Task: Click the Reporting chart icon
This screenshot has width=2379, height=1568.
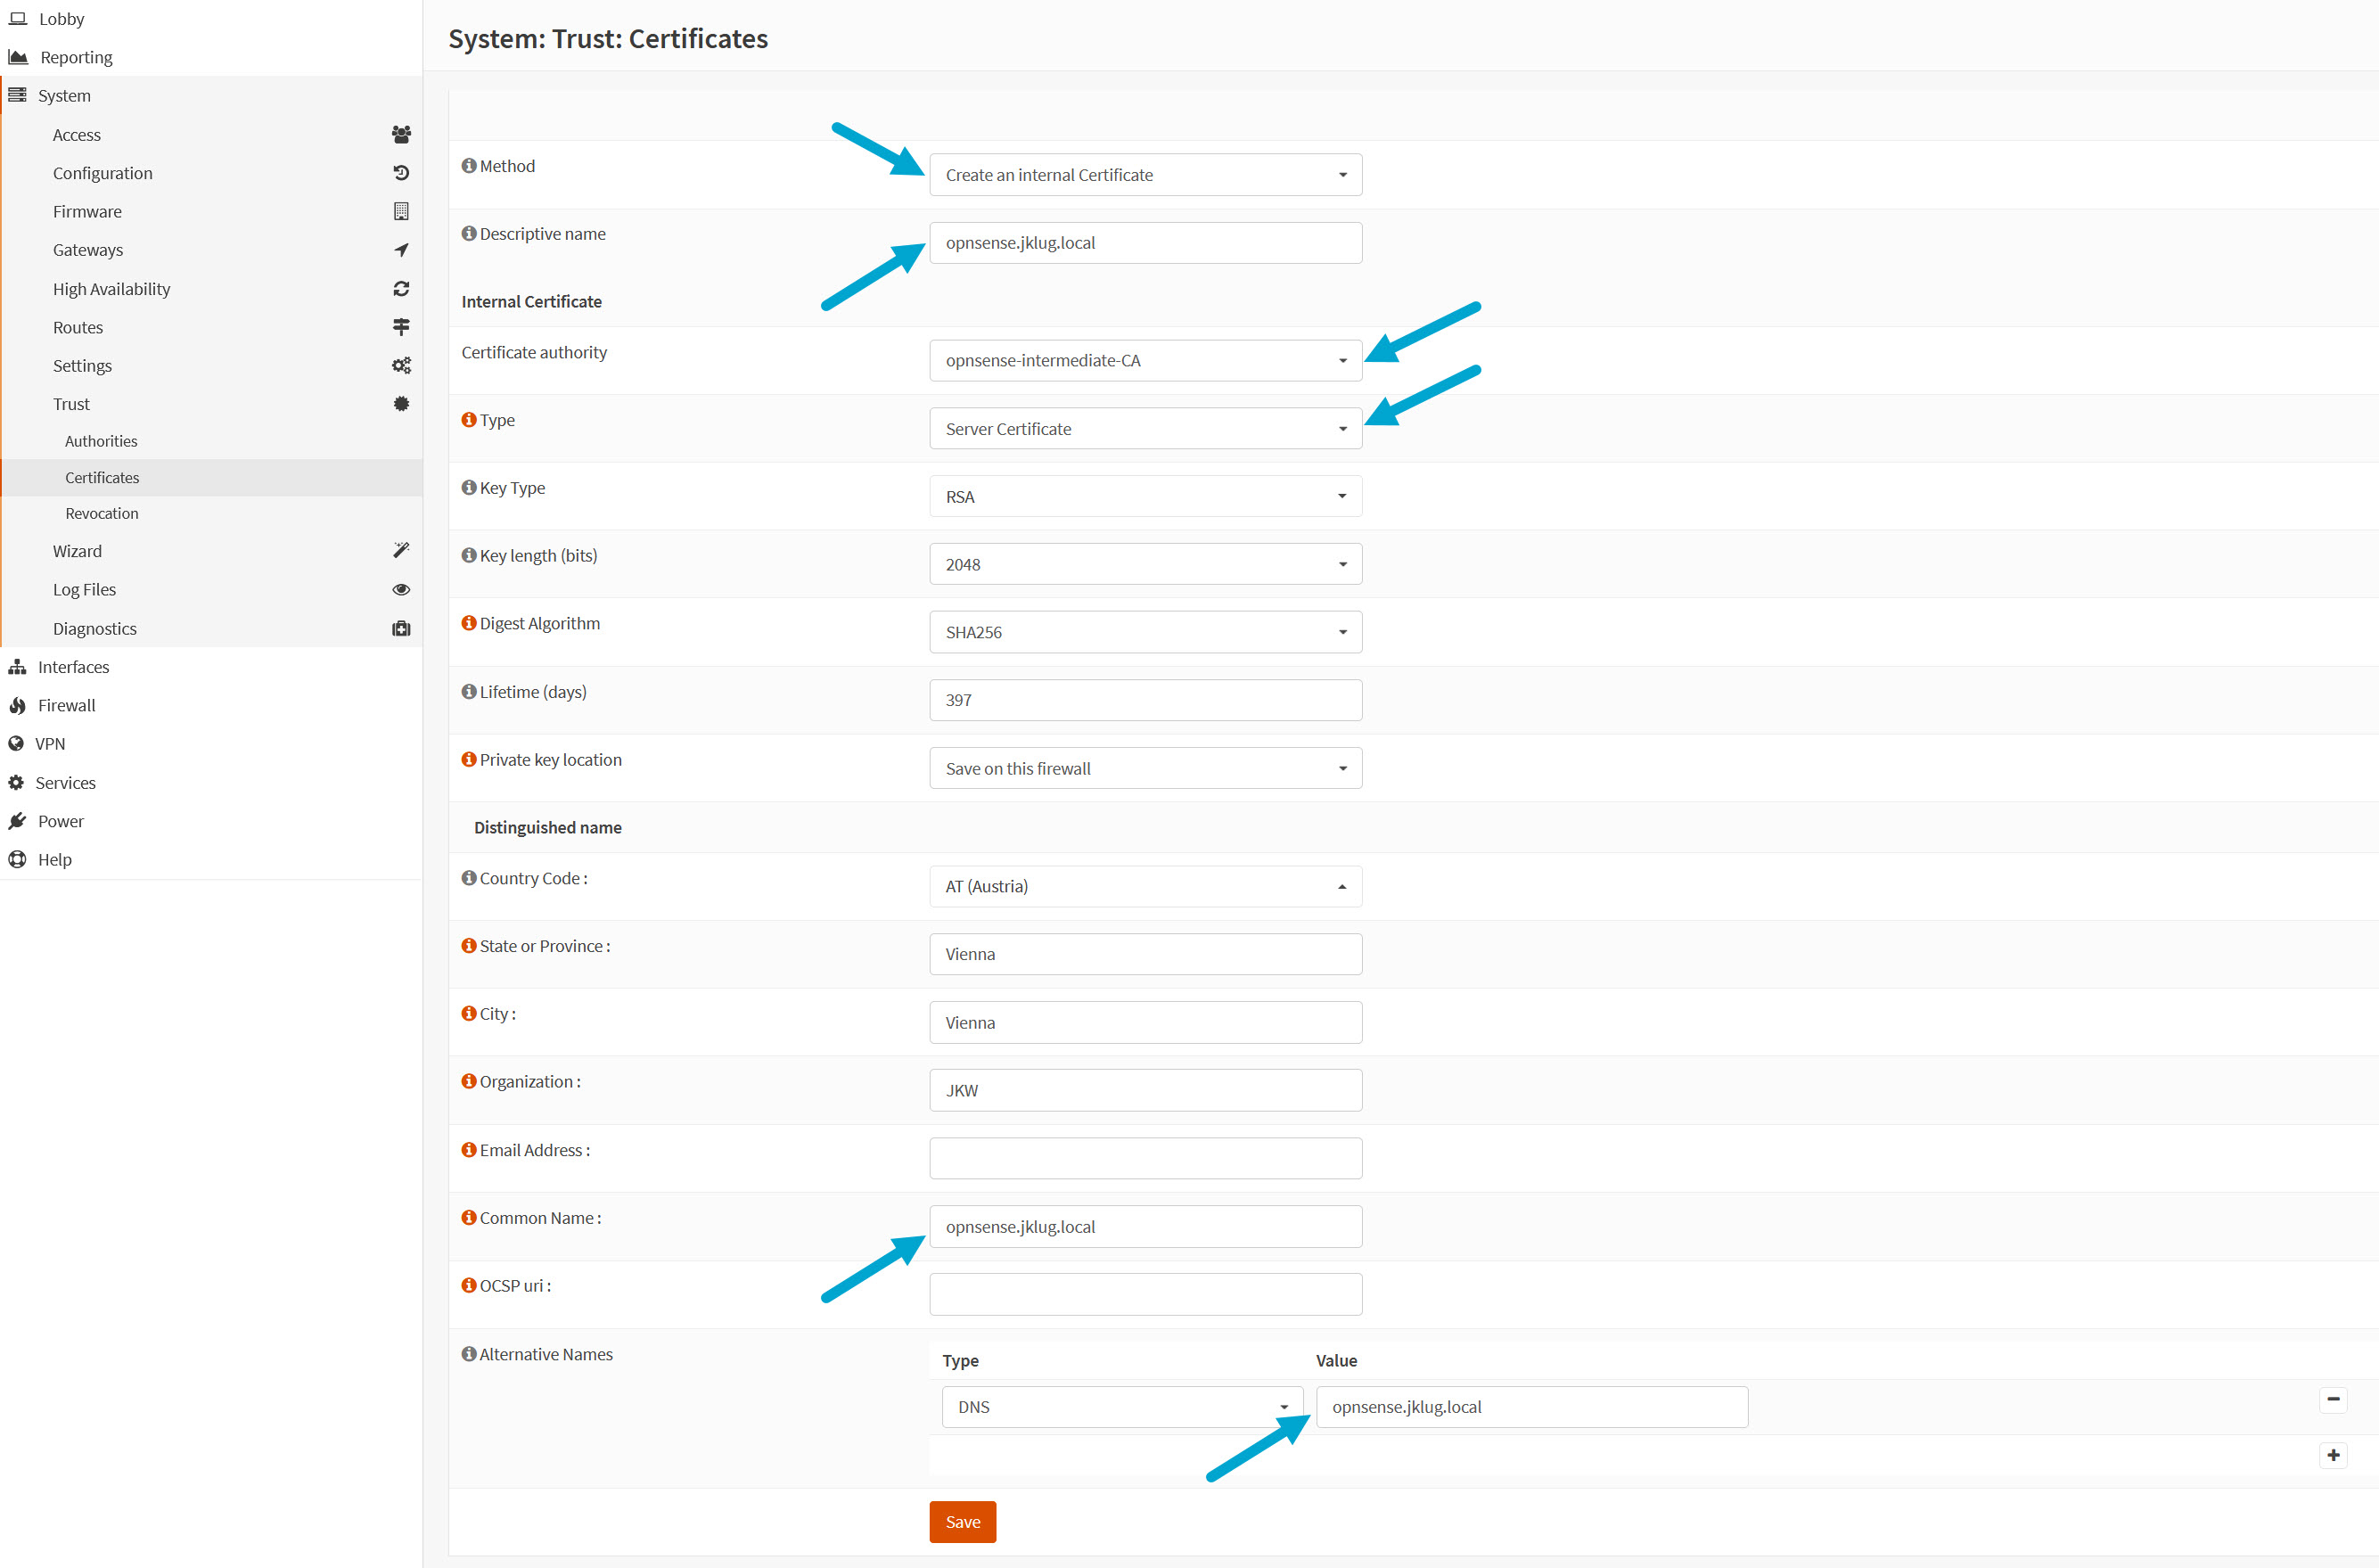Action: pos(18,57)
